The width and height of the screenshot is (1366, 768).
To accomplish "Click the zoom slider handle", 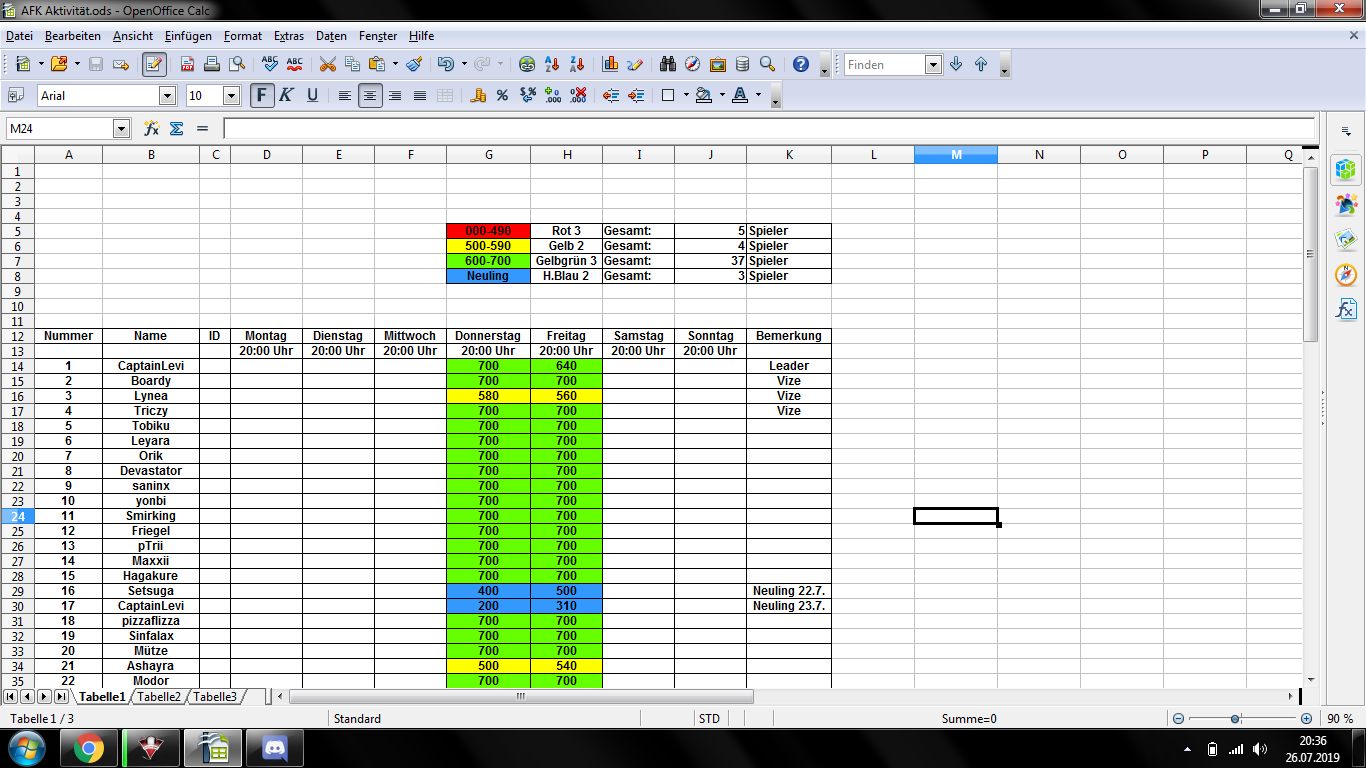I will [x=1236, y=719].
